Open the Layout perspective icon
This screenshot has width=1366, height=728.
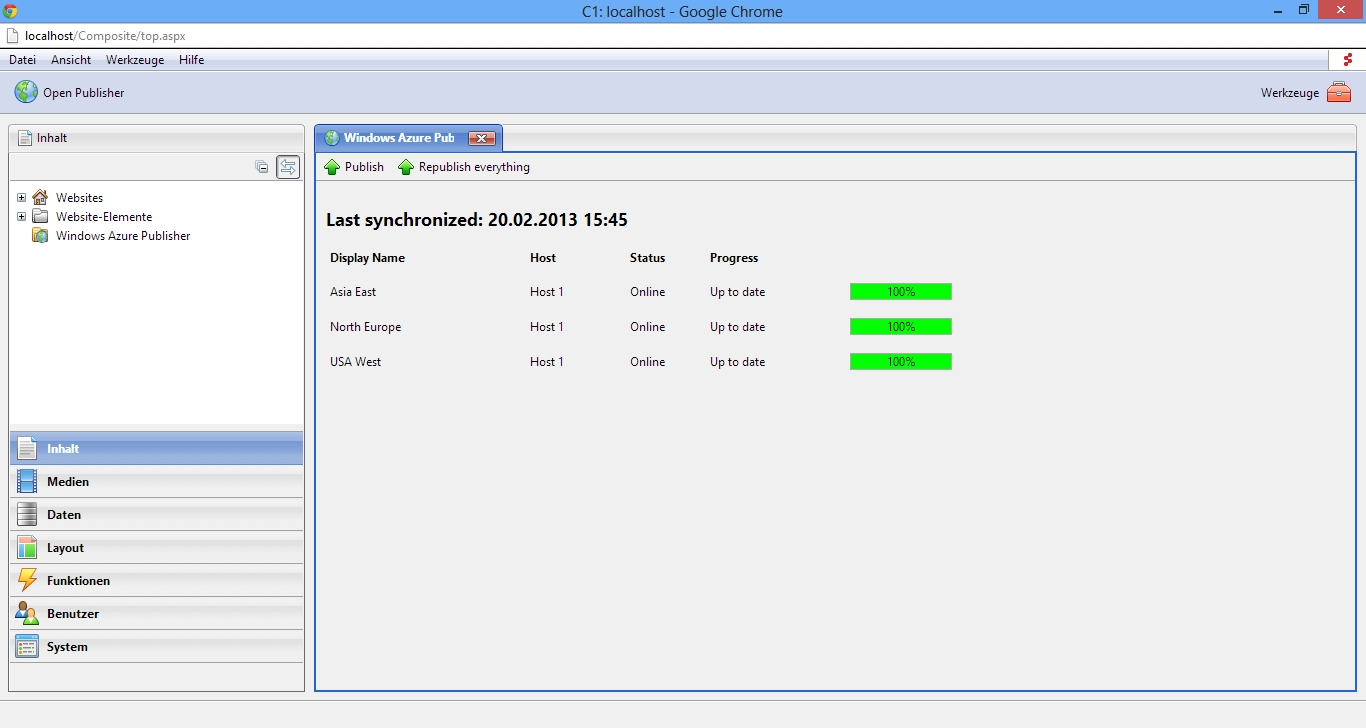coord(27,548)
